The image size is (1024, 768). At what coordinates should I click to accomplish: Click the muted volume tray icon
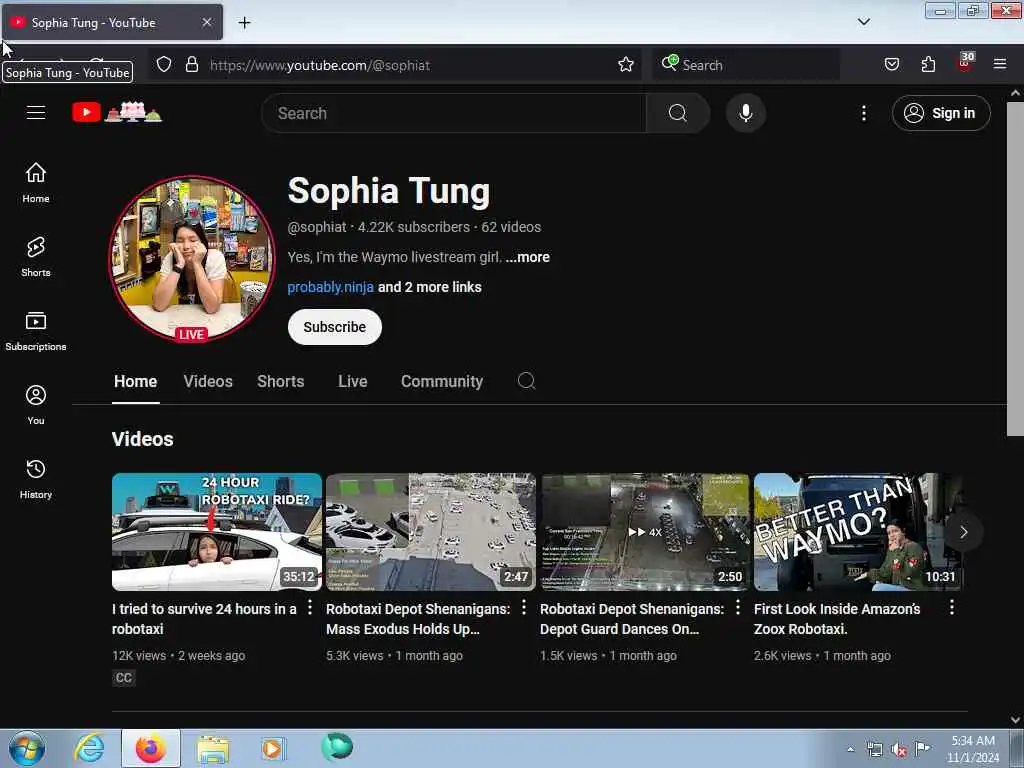(899, 750)
